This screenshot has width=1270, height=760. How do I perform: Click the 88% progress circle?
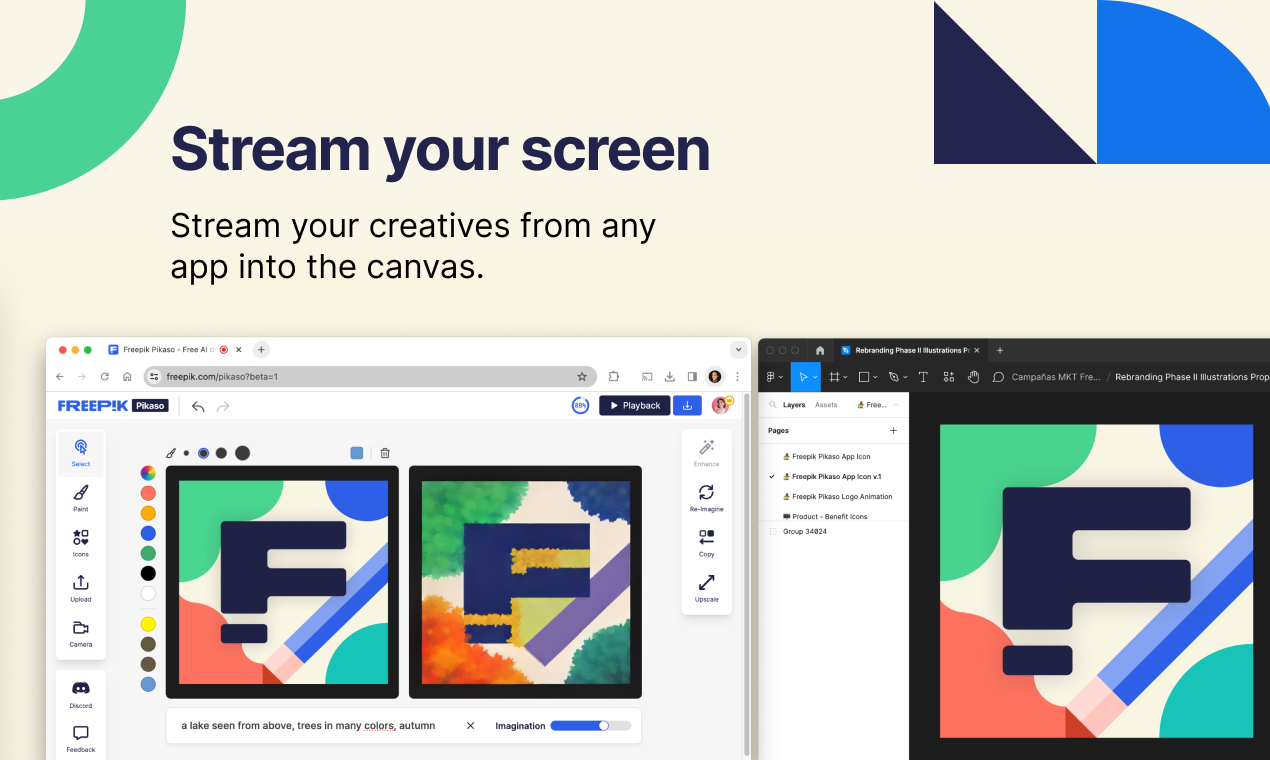coord(580,405)
